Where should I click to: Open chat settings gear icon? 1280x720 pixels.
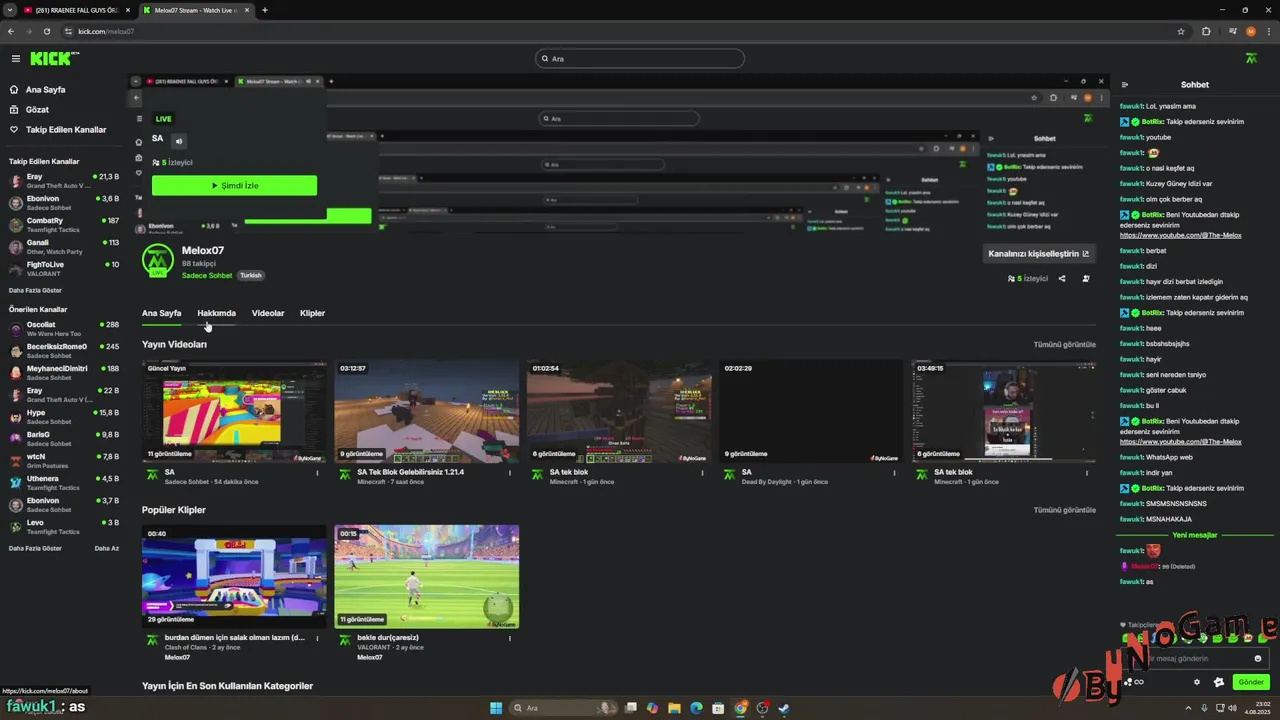[1197, 682]
